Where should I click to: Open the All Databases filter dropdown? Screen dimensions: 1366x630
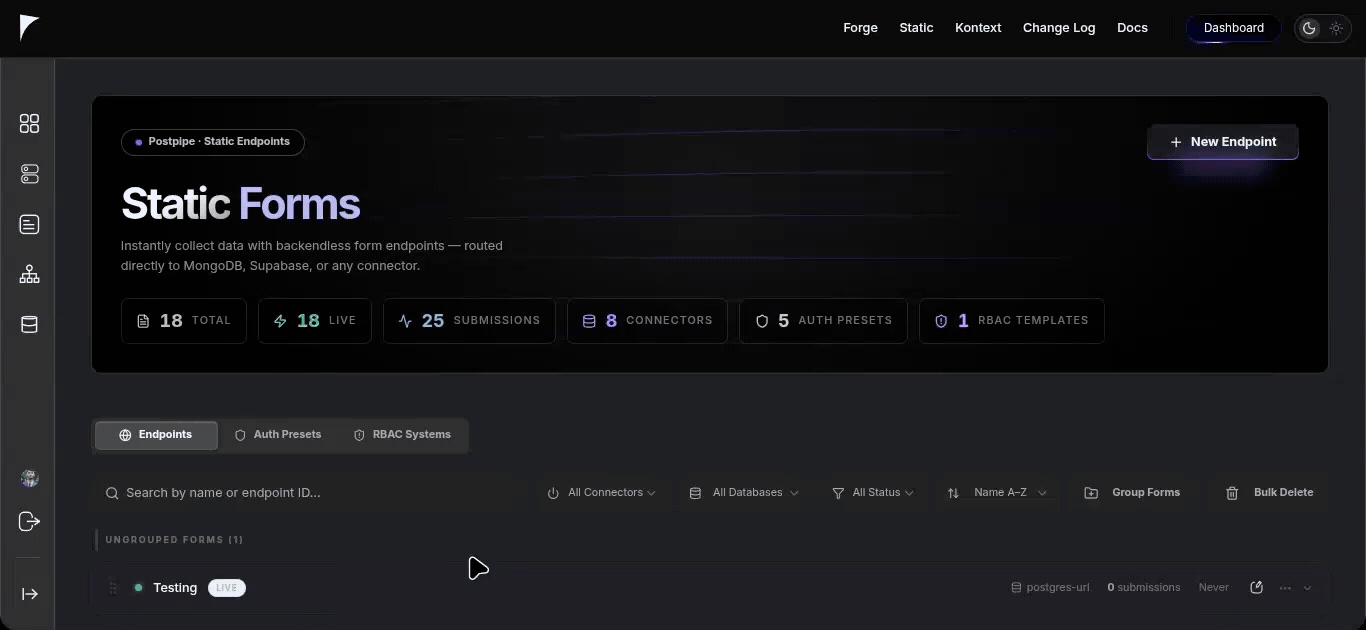[744, 493]
